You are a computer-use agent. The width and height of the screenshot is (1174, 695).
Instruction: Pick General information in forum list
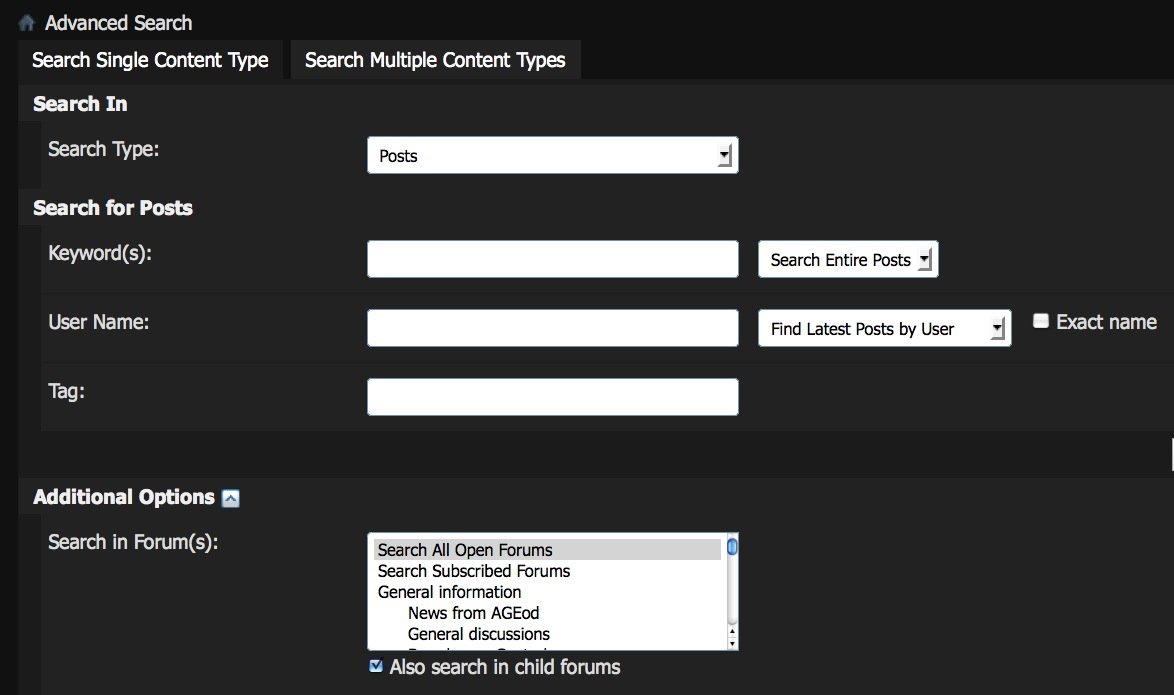click(449, 592)
